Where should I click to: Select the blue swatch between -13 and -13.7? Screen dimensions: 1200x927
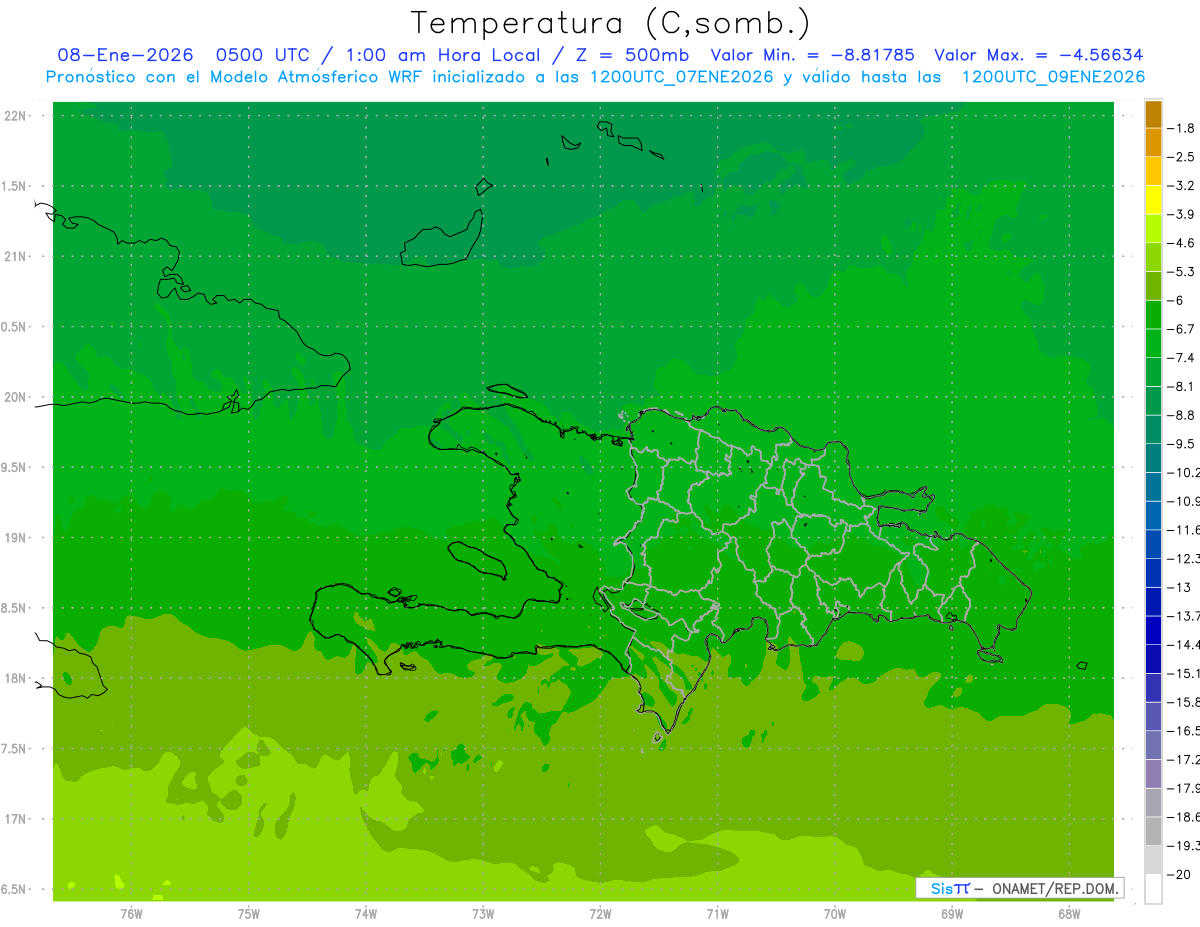tap(1153, 601)
